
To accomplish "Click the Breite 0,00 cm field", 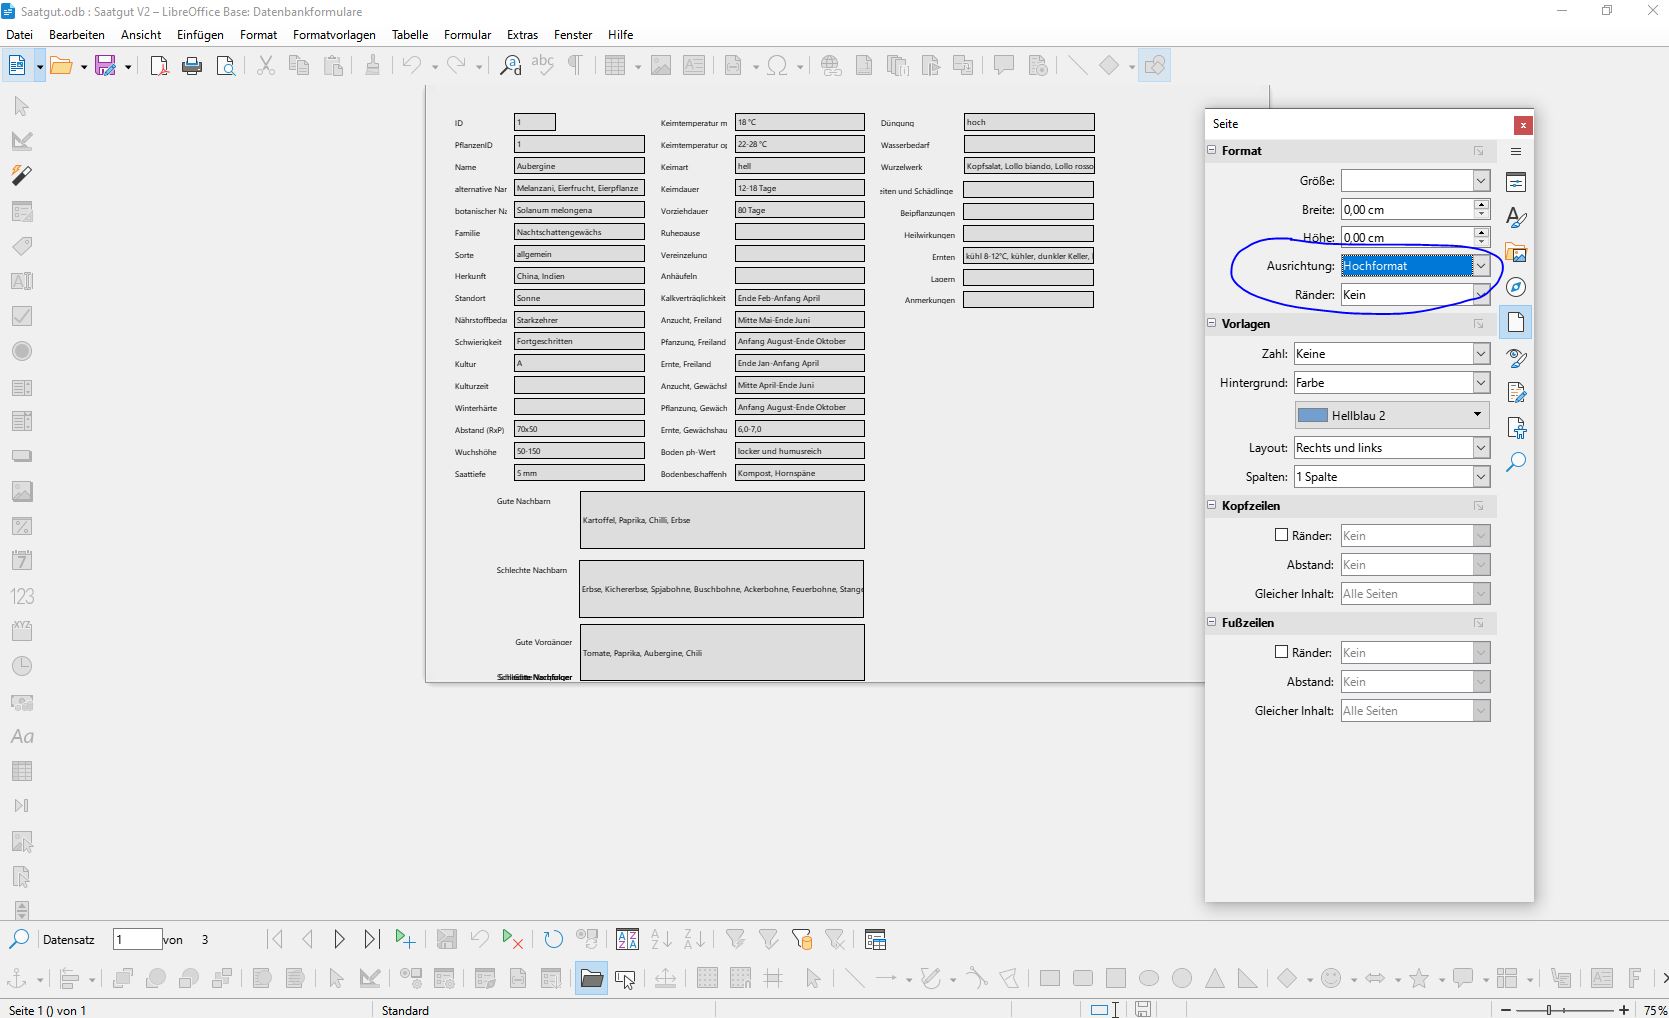I will [x=1407, y=209].
